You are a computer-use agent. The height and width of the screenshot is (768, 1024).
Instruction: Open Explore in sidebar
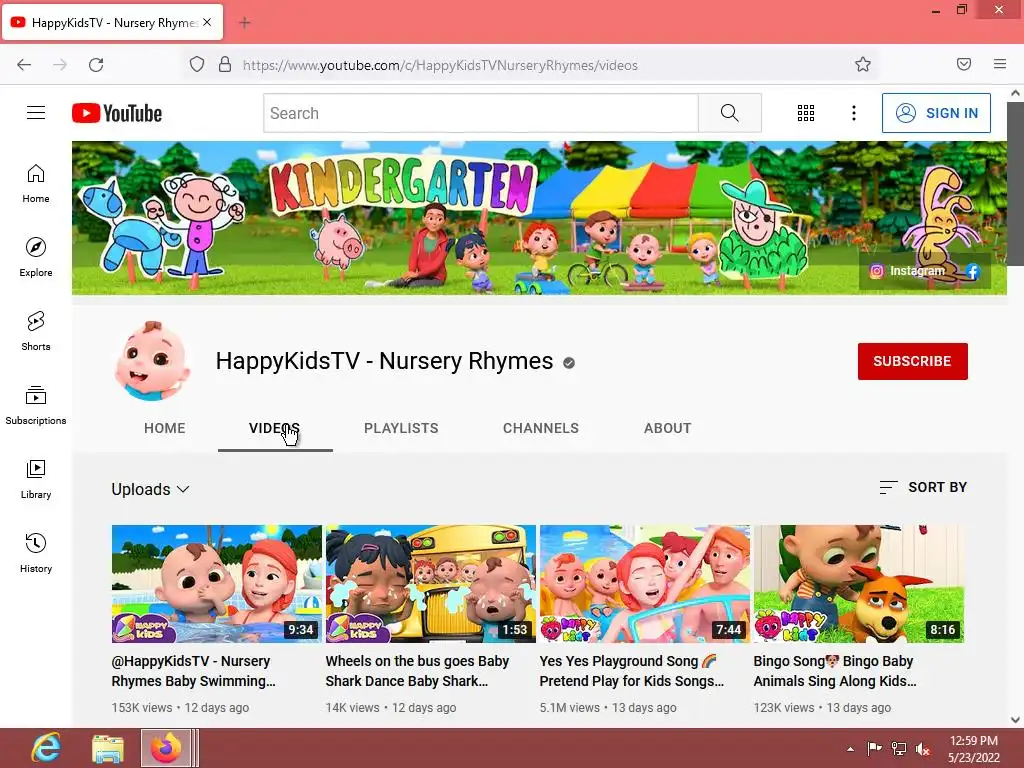point(36,257)
